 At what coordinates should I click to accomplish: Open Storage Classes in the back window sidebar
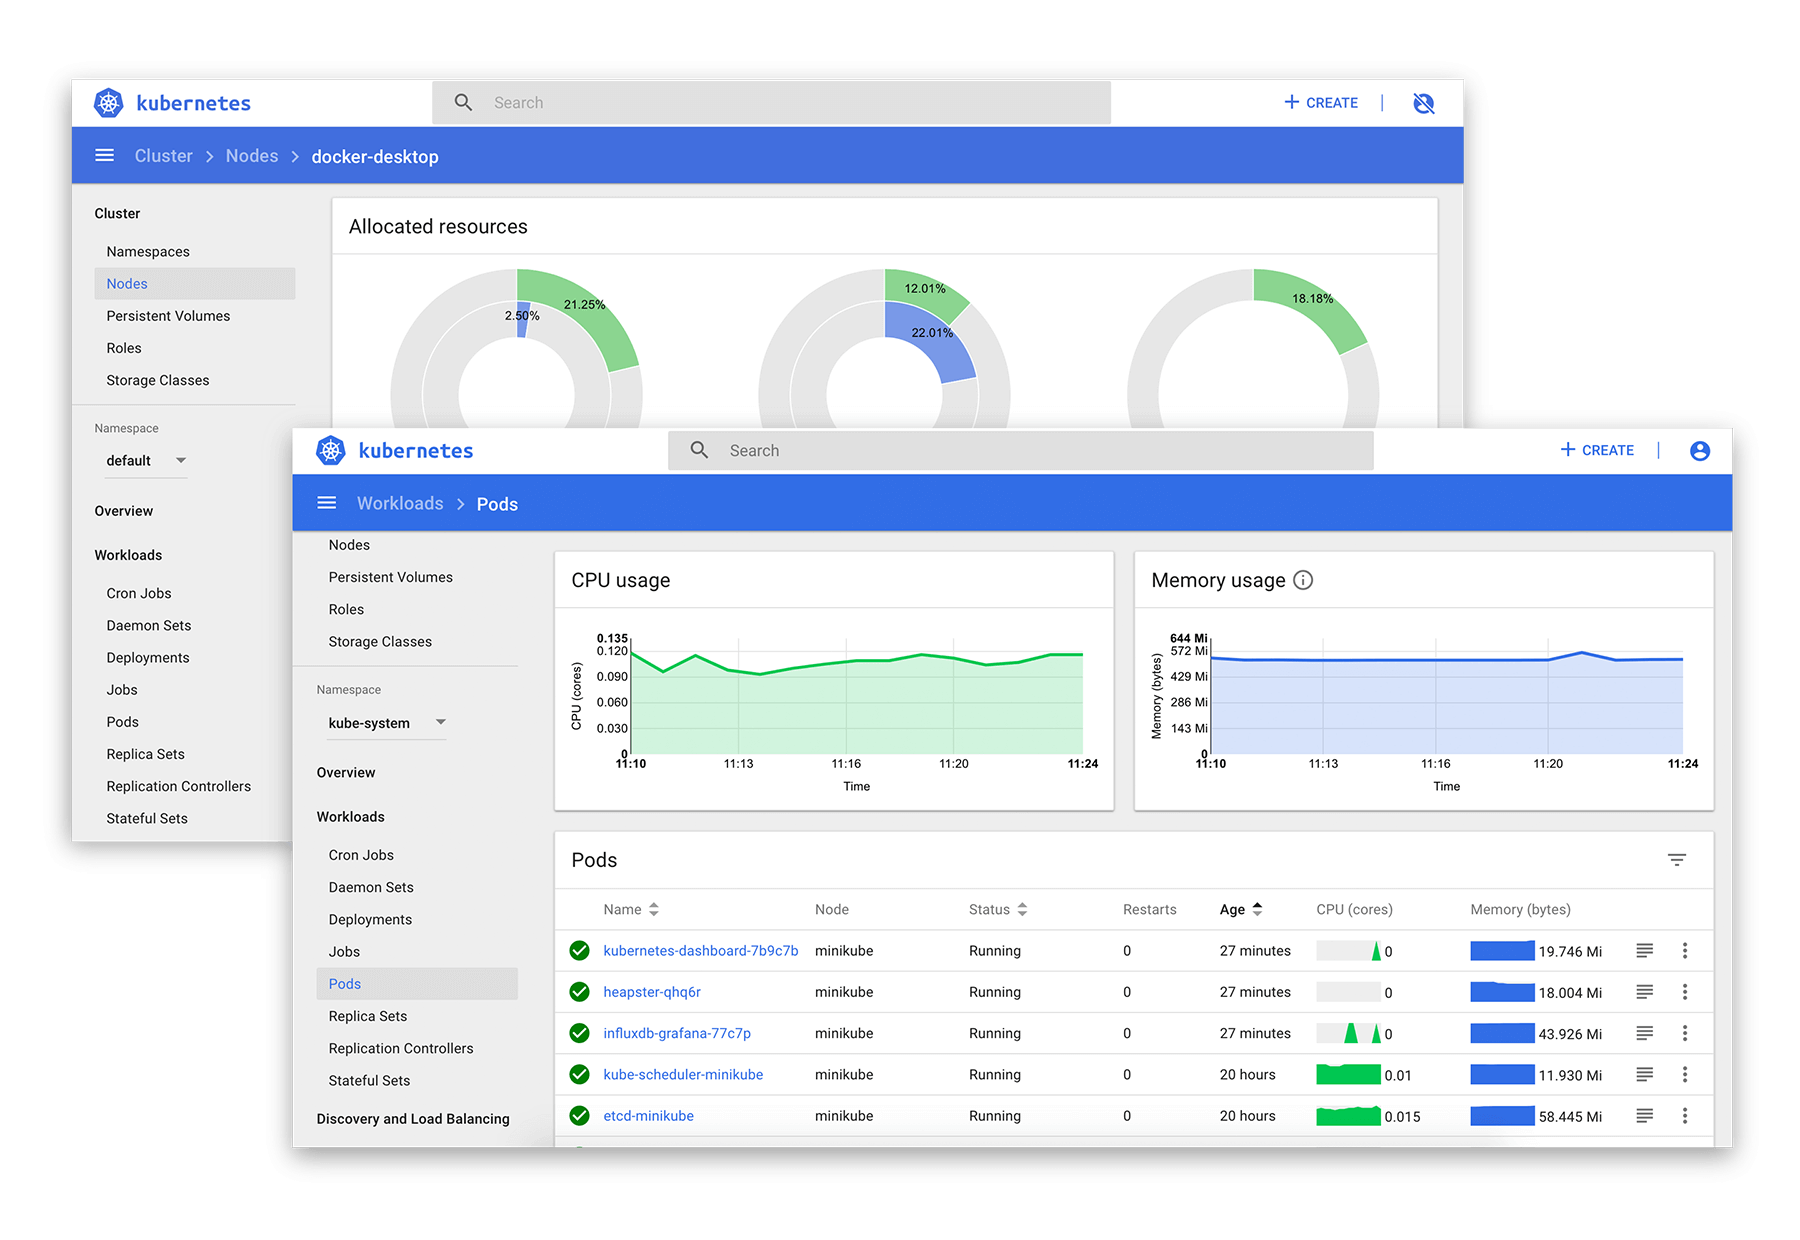[x=158, y=381]
